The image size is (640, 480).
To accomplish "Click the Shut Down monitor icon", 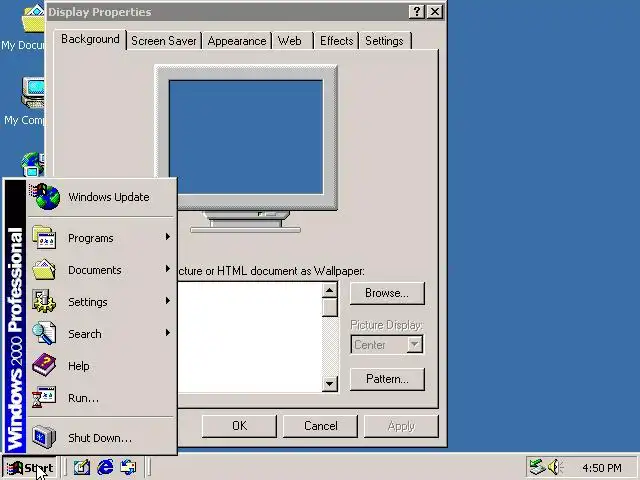I will coord(44,437).
